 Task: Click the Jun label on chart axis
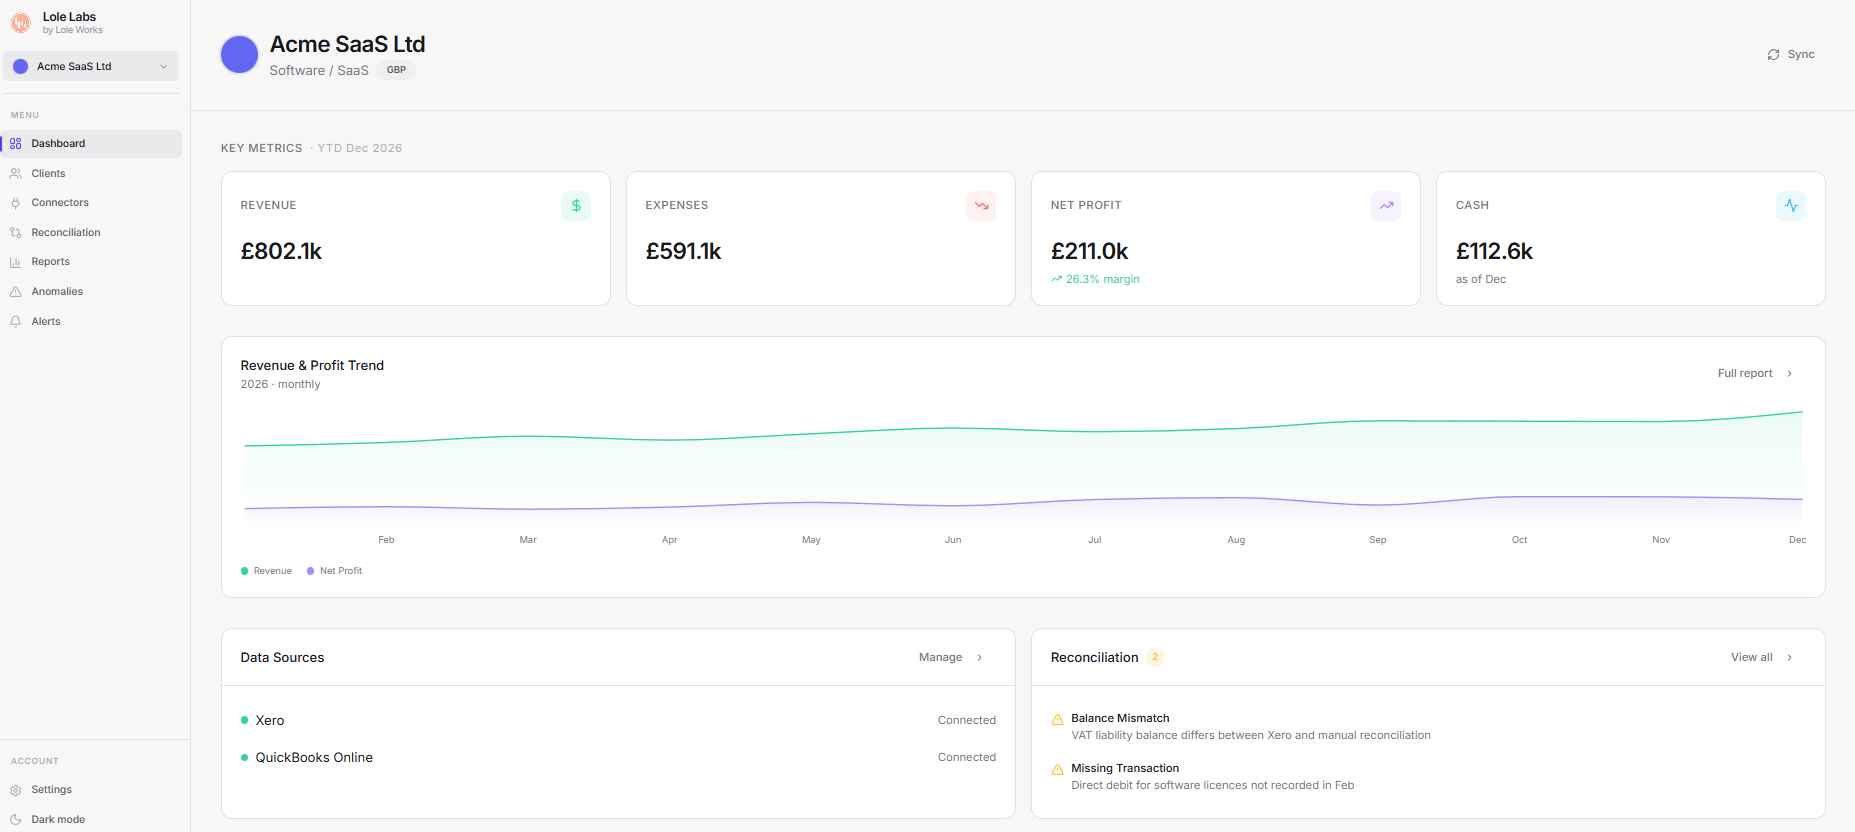pos(953,540)
